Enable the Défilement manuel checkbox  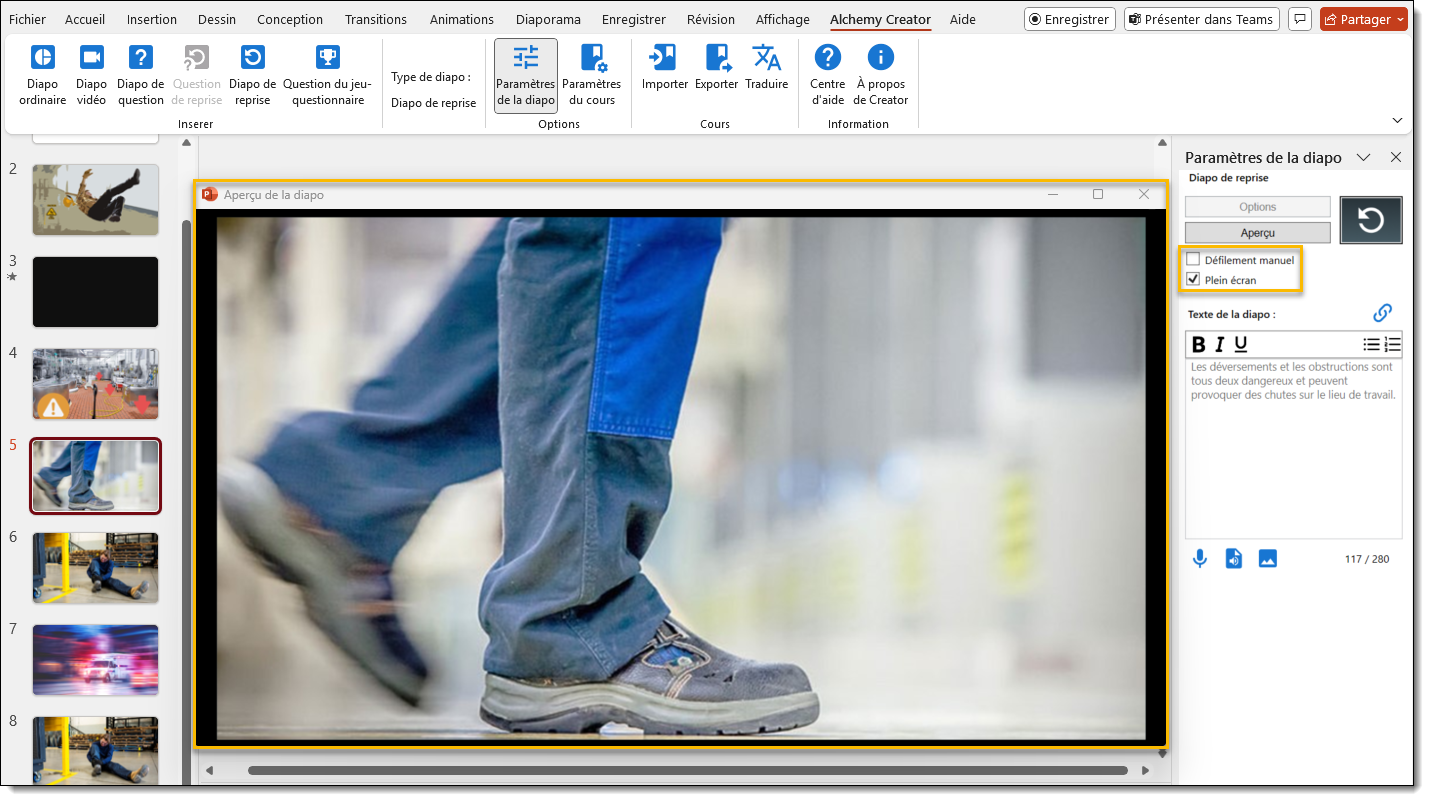(x=1193, y=260)
